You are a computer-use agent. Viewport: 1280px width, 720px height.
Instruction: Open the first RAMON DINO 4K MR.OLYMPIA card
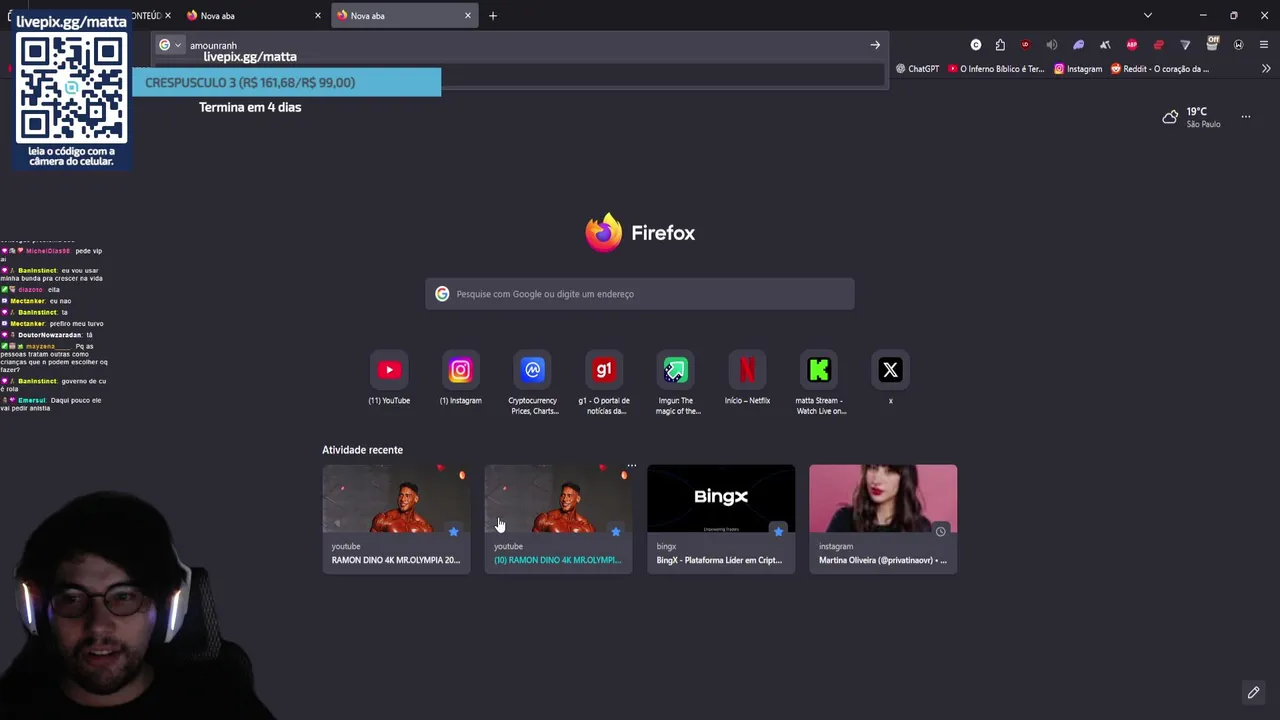[x=396, y=518]
